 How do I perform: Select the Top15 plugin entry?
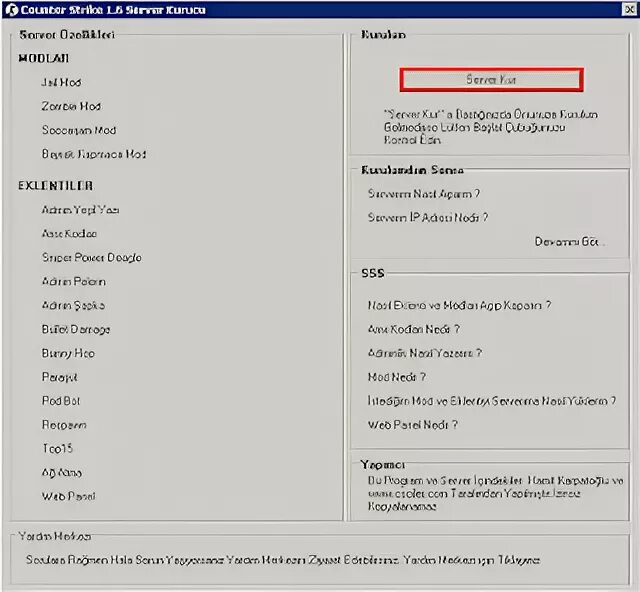tap(58, 449)
